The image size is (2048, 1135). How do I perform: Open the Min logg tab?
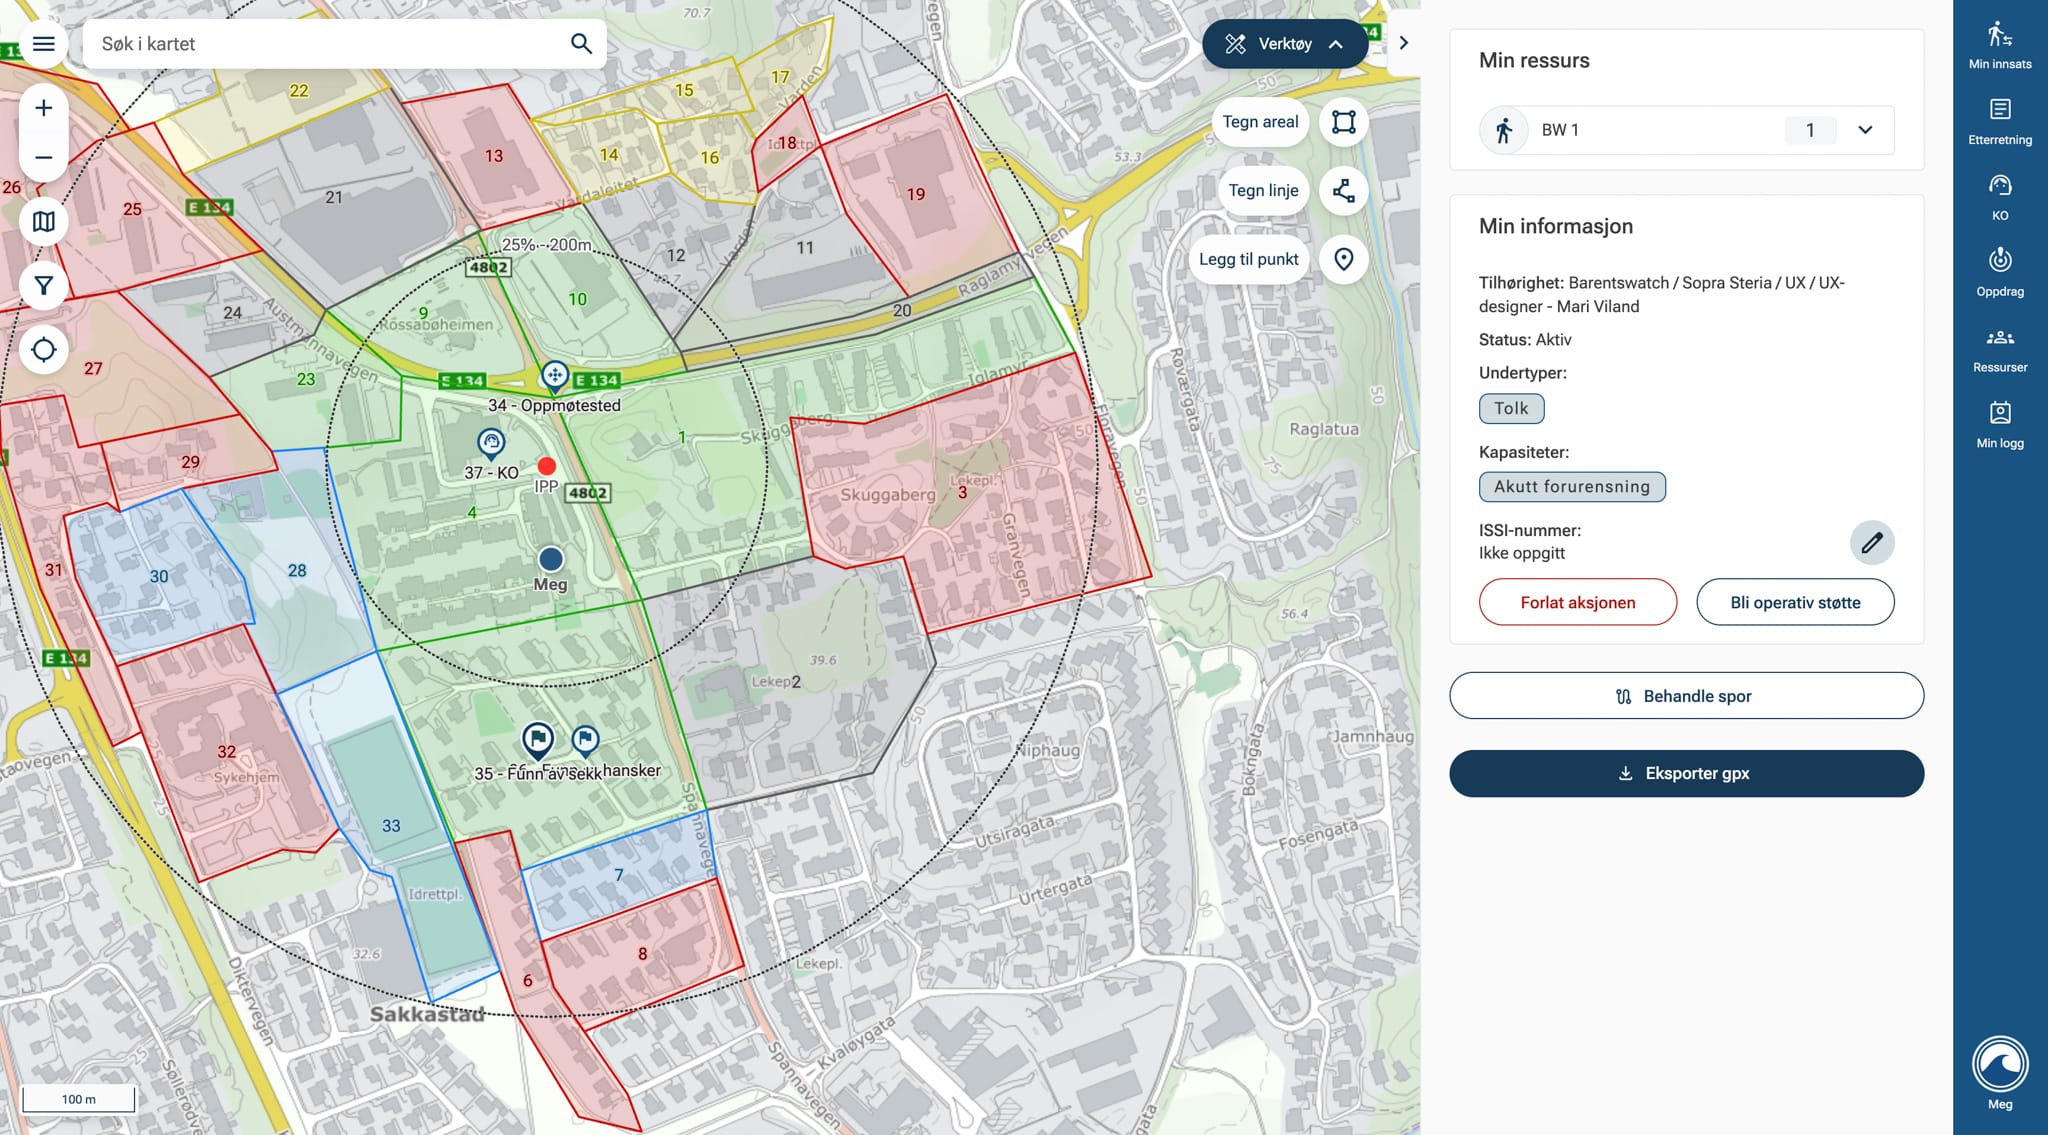tap(1999, 425)
